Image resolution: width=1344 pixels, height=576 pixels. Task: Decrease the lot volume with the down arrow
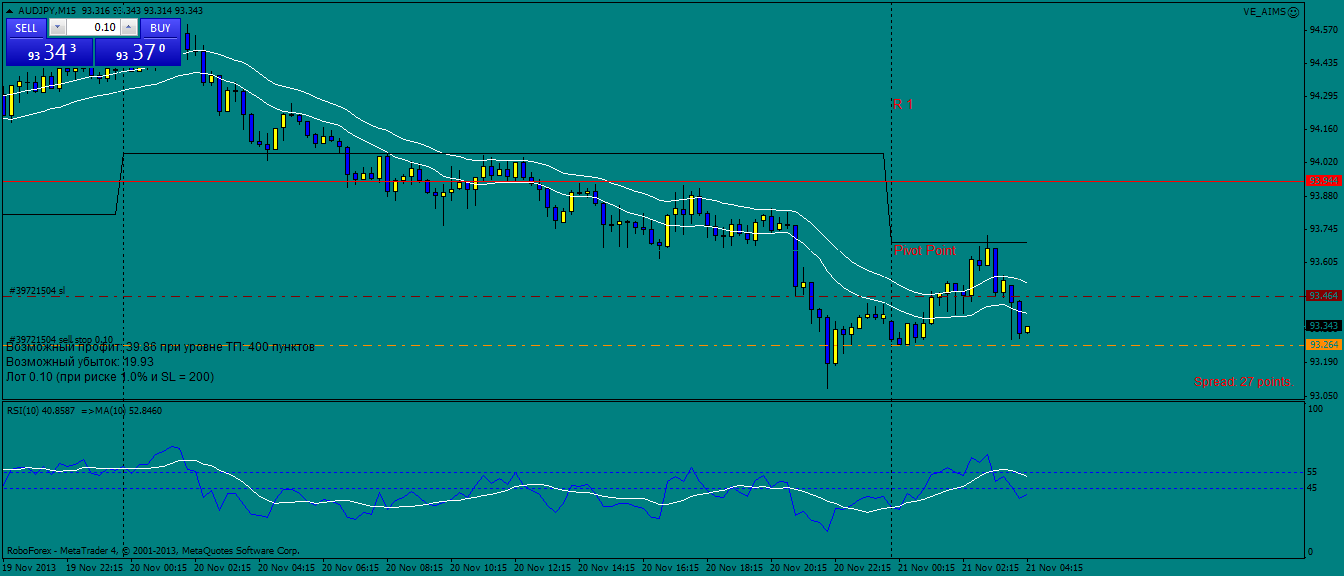pos(57,28)
